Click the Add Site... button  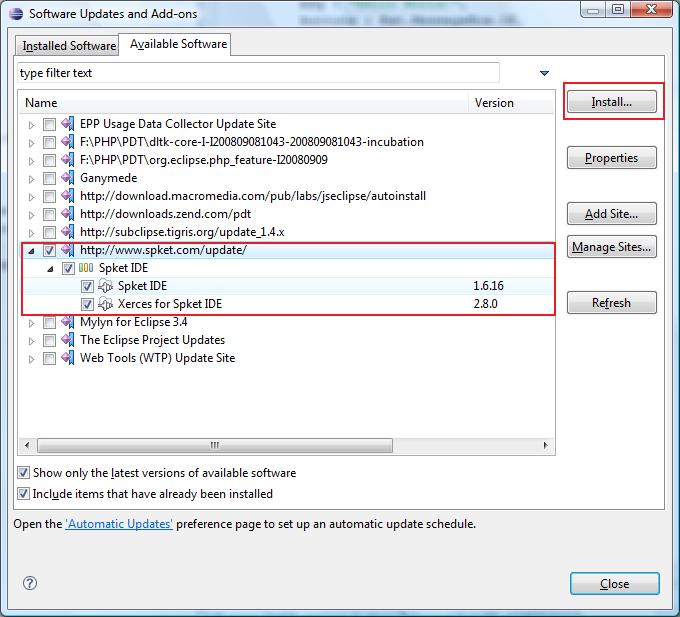point(611,214)
